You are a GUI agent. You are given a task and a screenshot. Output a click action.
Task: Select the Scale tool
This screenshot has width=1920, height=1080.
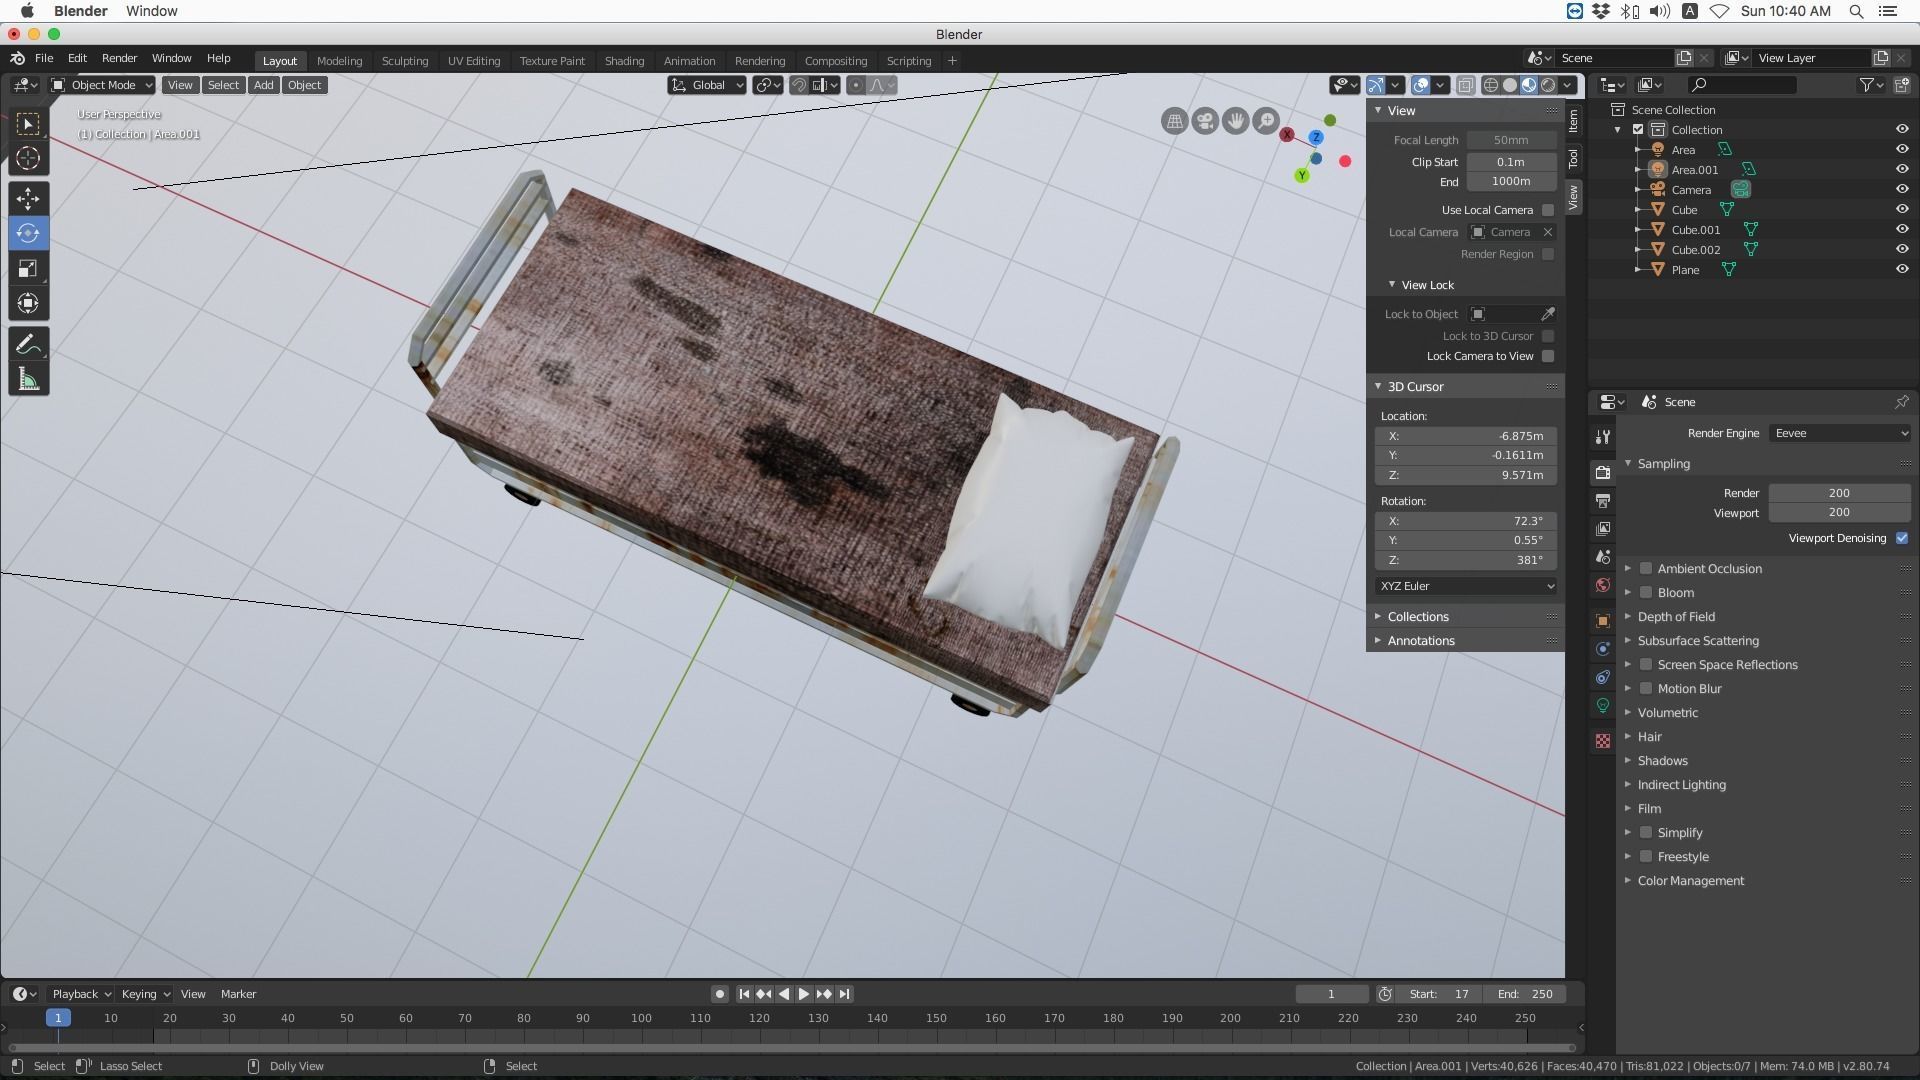(x=28, y=268)
